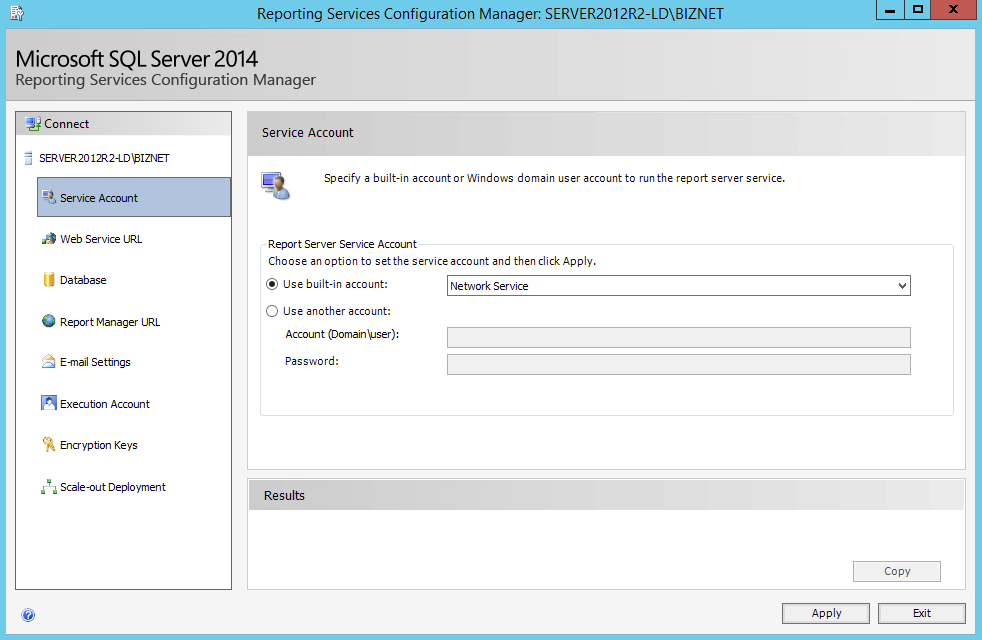Image resolution: width=982 pixels, height=640 pixels.
Task: Click the Exit button
Action: [x=922, y=613]
